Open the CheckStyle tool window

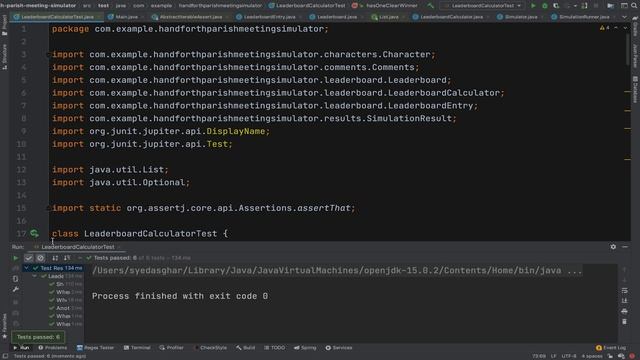coord(210,348)
